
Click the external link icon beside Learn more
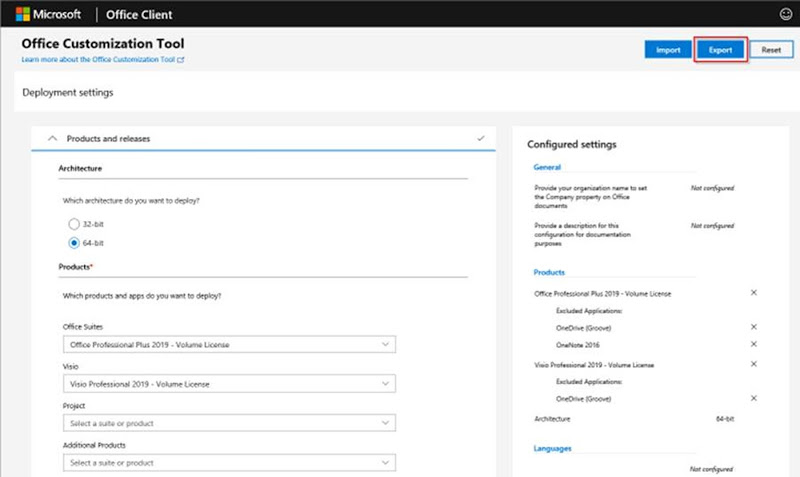tap(181, 60)
